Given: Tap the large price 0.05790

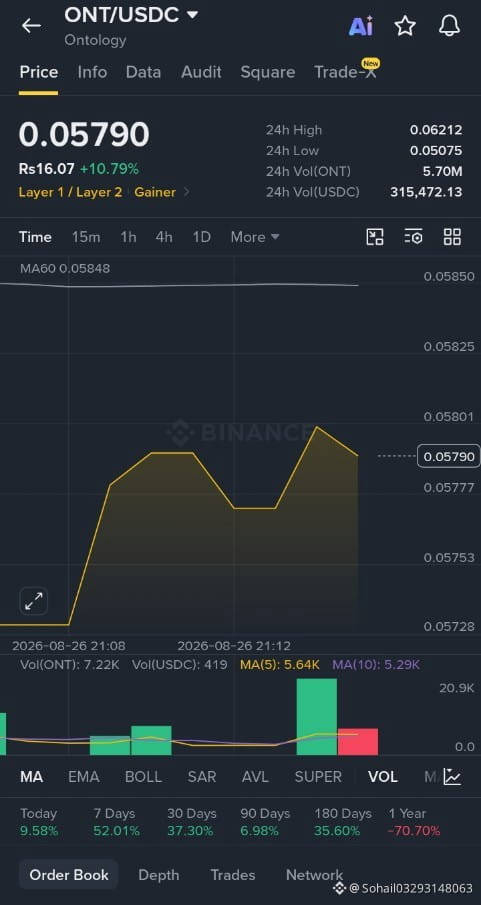Looking at the screenshot, I should point(84,134).
